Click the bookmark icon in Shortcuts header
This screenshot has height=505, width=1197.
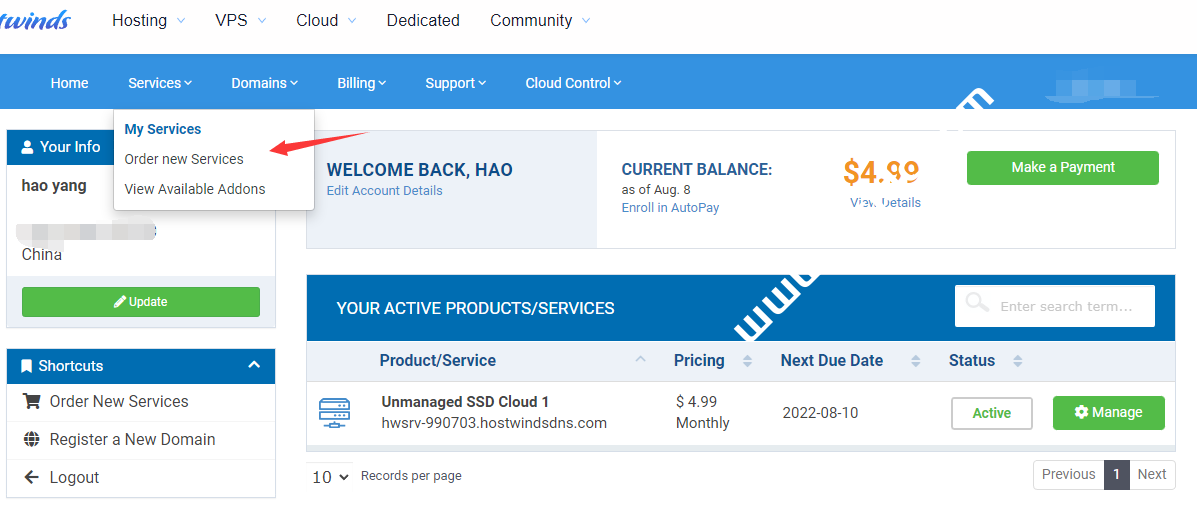27,366
